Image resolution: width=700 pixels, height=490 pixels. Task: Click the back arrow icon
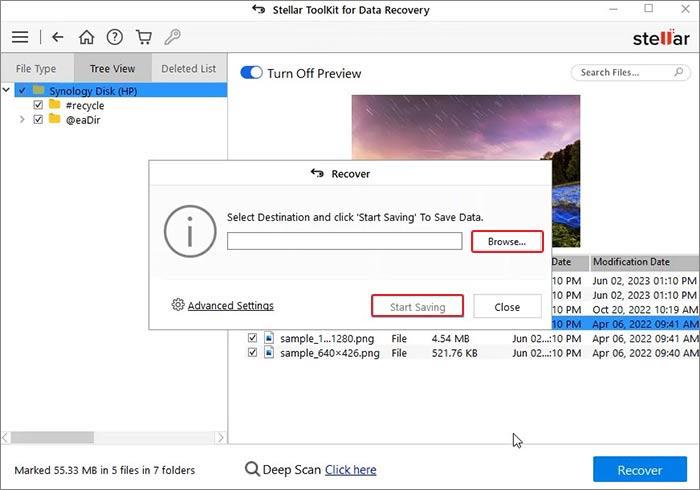58,37
